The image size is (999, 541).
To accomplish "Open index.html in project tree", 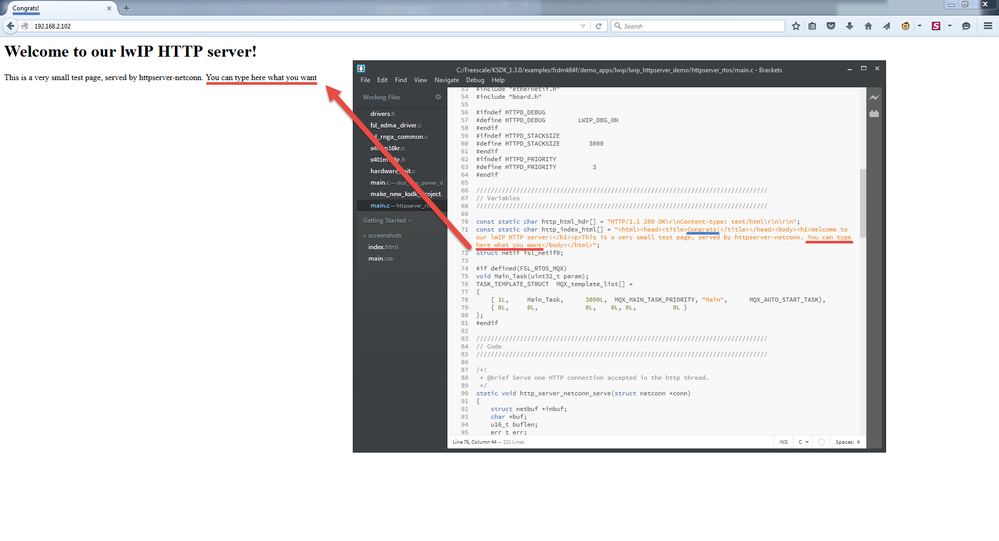I will (383, 247).
